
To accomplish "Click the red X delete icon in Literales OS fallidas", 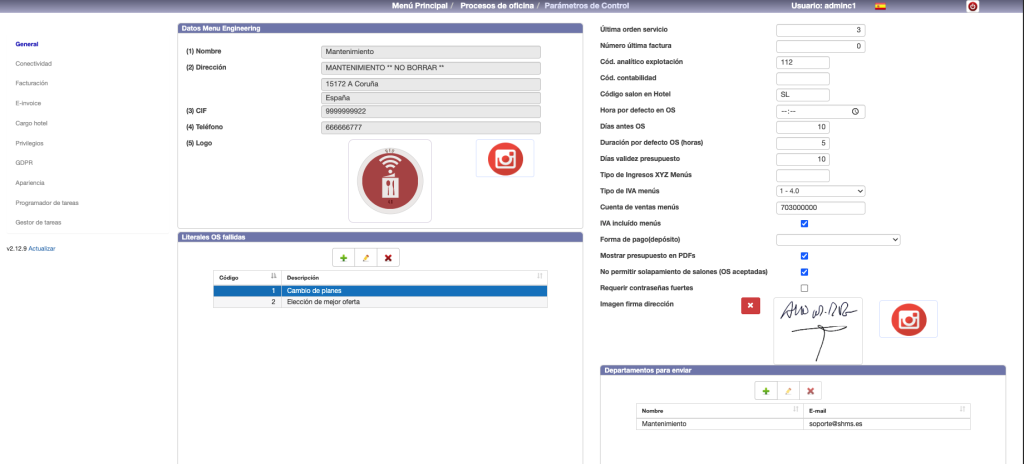I will (388, 258).
